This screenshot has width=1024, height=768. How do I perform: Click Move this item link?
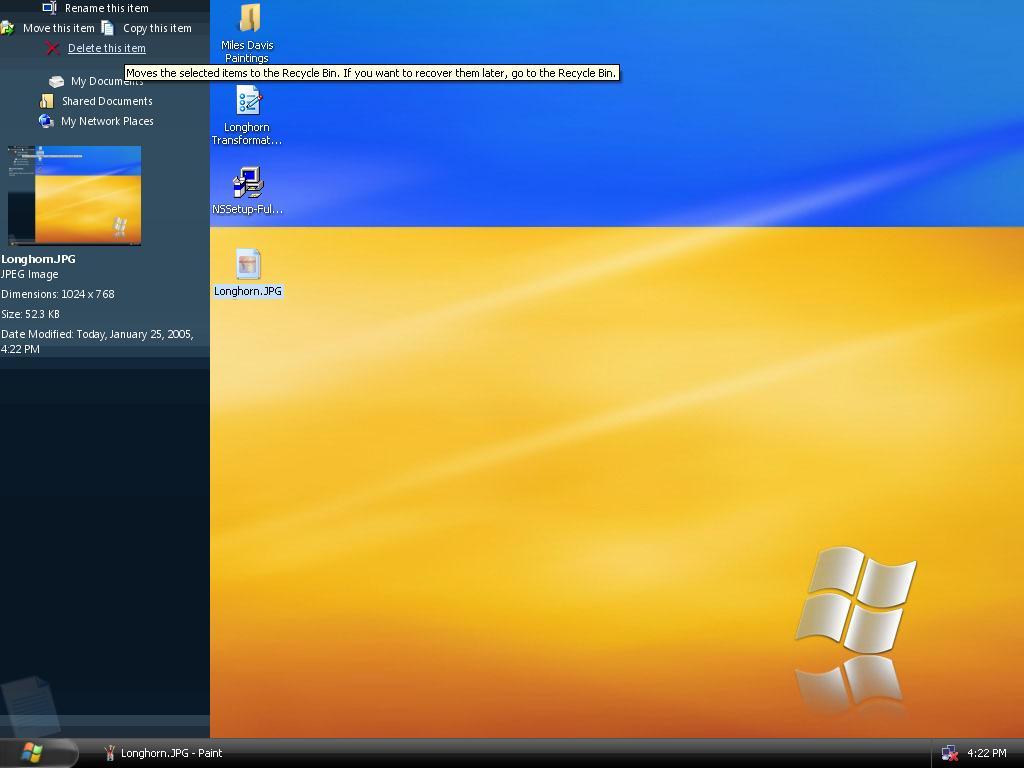59,28
